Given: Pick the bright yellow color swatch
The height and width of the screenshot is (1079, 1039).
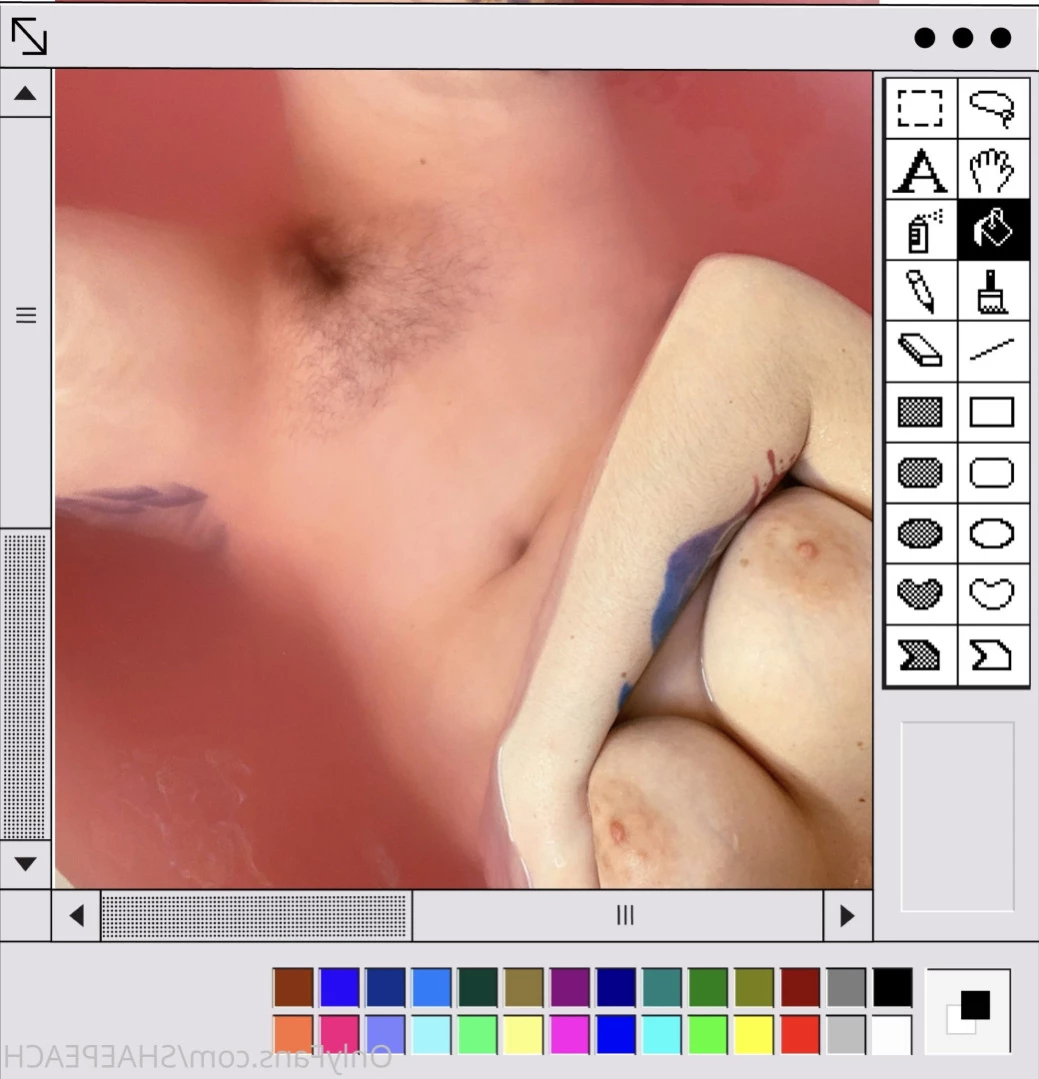Looking at the screenshot, I should pos(754,1034).
